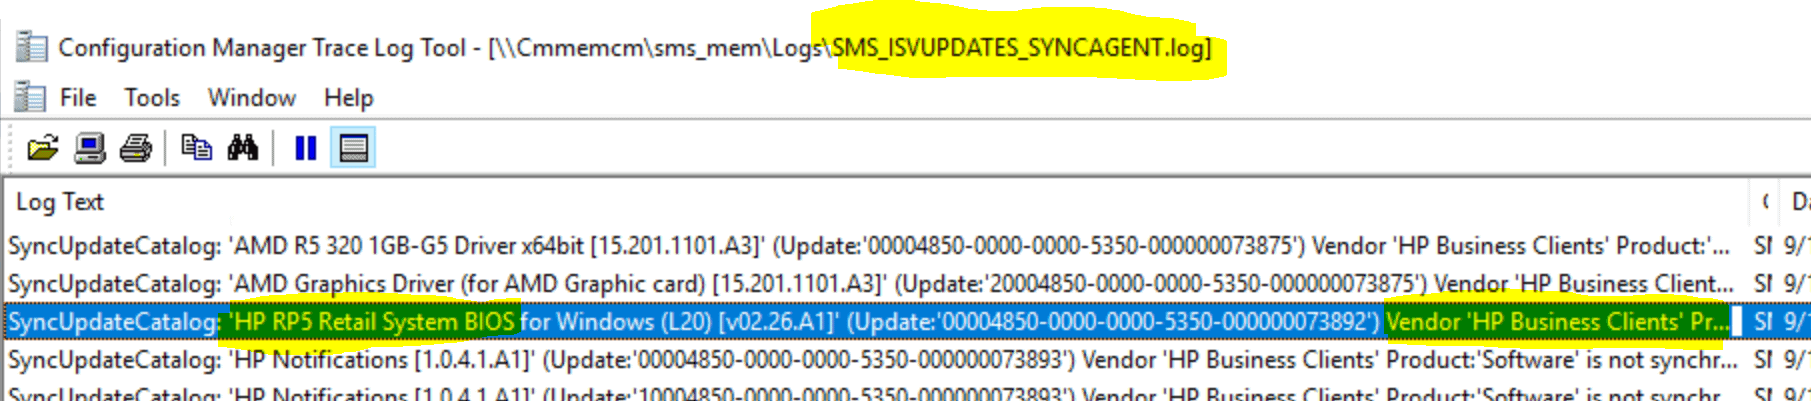This screenshot has height=401, width=1811.
Task: Select the AMD R5 320 Driver log row
Action: tap(876, 246)
